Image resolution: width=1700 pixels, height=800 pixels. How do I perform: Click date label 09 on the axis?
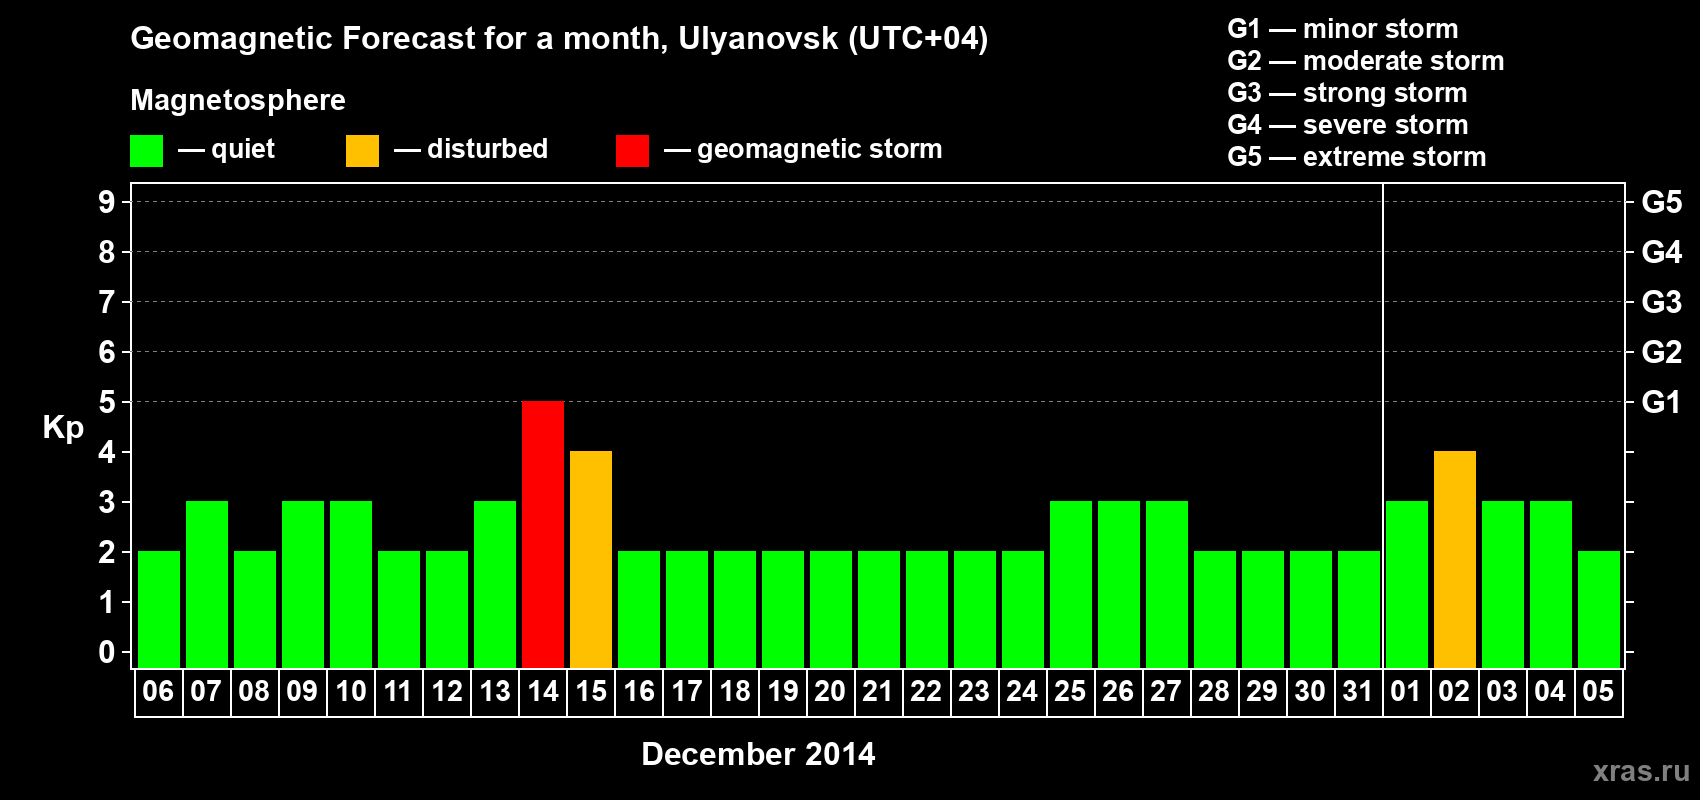point(302,691)
